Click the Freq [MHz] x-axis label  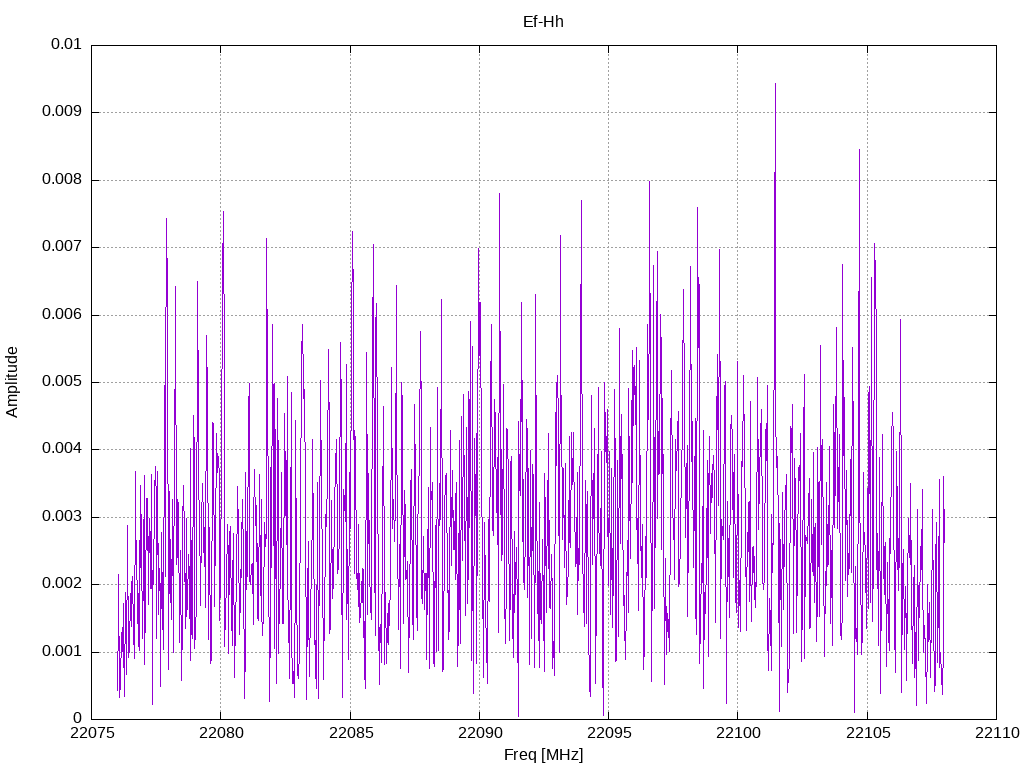(543, 755)
